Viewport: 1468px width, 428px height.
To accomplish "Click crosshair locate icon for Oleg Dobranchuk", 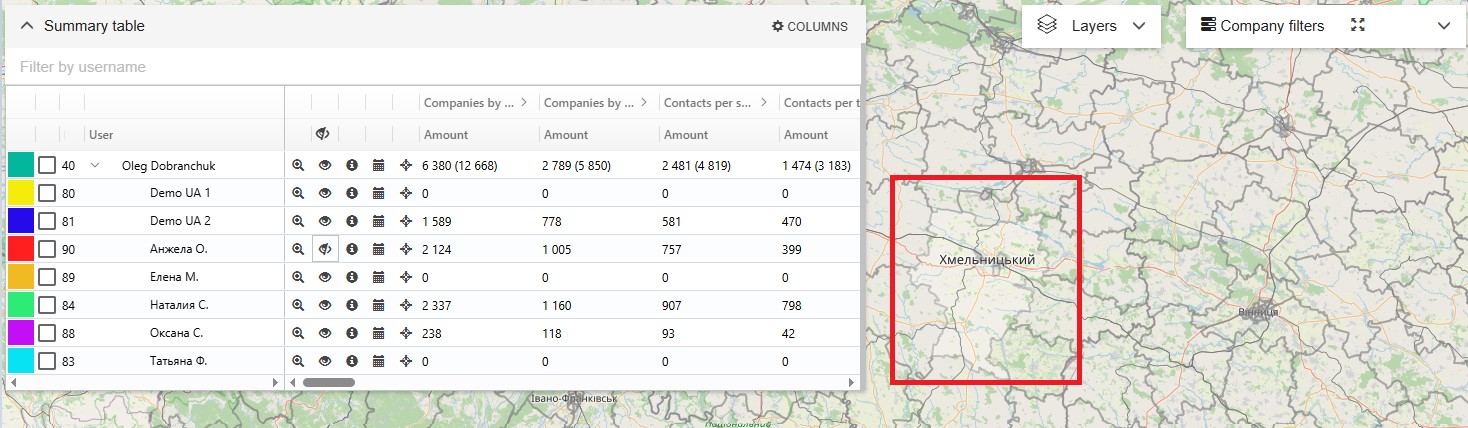I will pos(406,165).
